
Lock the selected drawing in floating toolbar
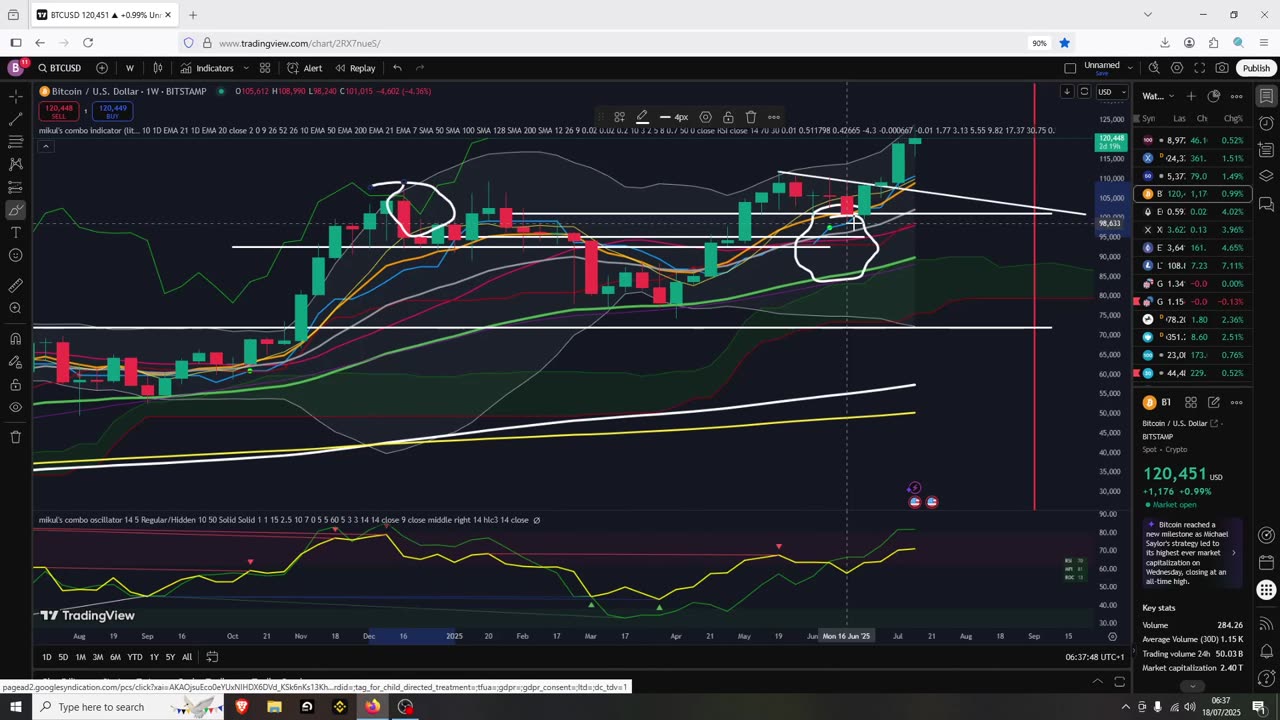click(x=728, y=117)
